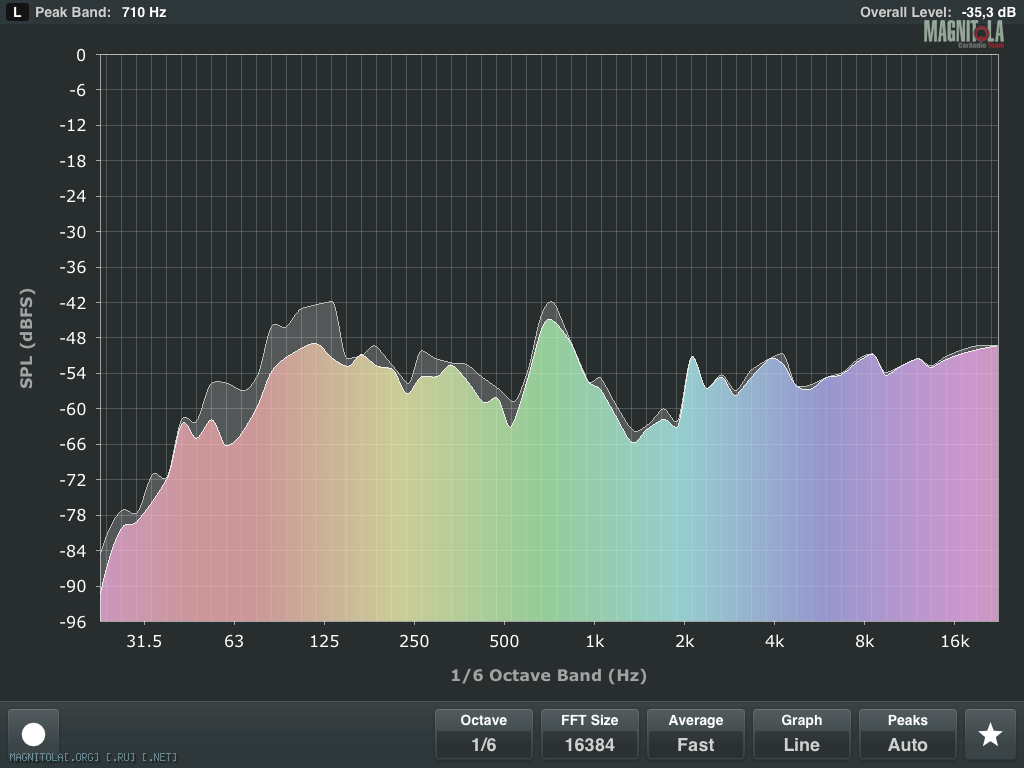Switch the Graph Line display mode
Image resolution: width=1024 pixels, height=768 pixels.
coord(801,734)
